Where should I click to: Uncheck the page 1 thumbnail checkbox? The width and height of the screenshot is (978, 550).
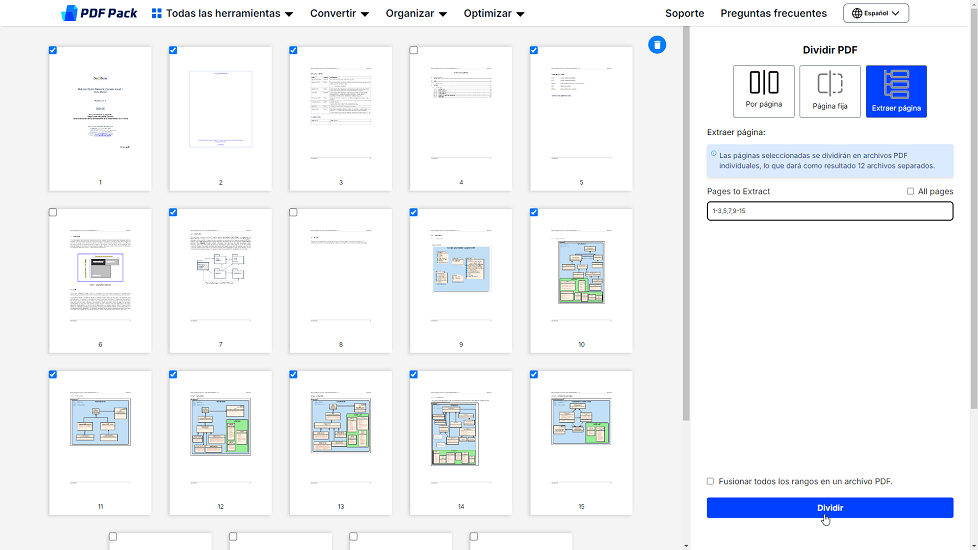tap(53, 50)
